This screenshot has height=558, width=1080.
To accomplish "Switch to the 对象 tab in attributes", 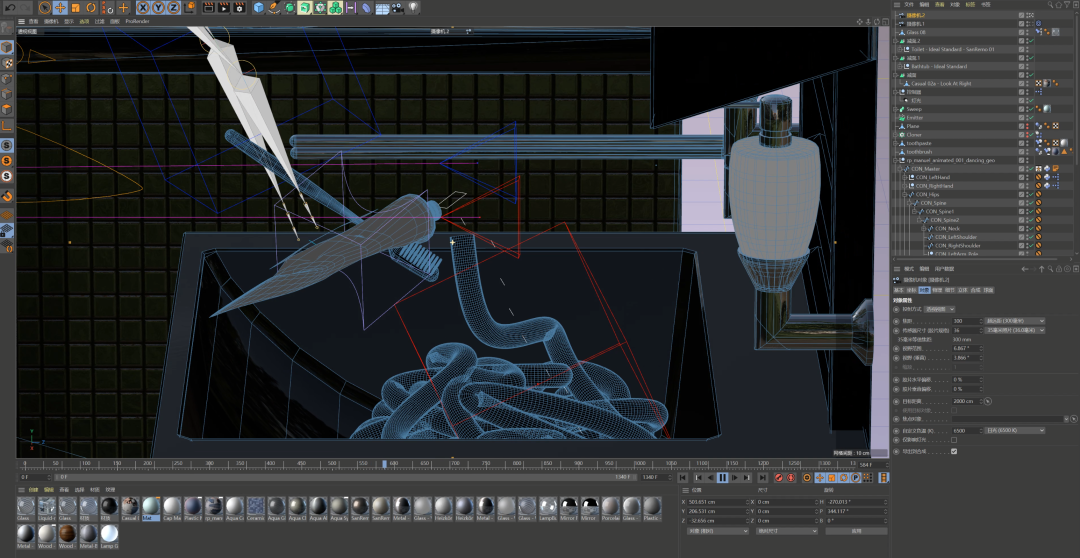I will coord(924,290).
